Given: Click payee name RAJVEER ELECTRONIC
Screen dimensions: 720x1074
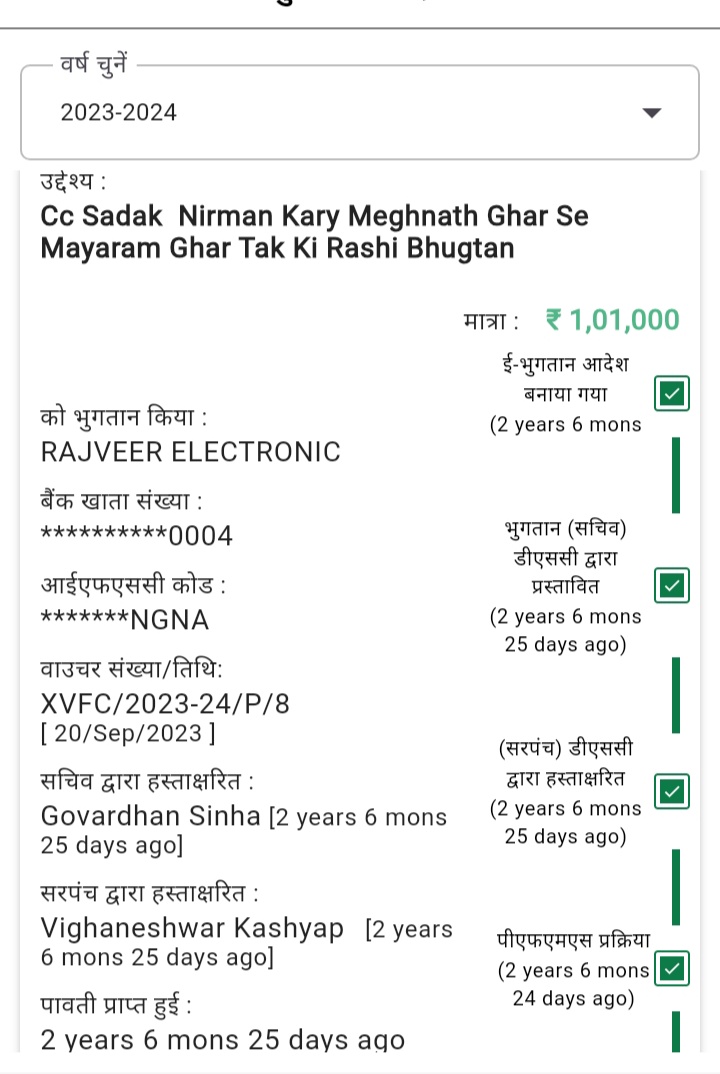Looking at the screenshot, I should (x=190, y=452).
